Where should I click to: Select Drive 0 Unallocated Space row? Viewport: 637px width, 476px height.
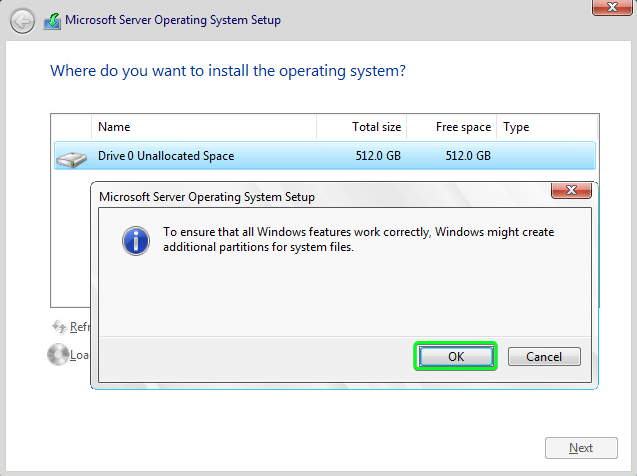[325, 156]
